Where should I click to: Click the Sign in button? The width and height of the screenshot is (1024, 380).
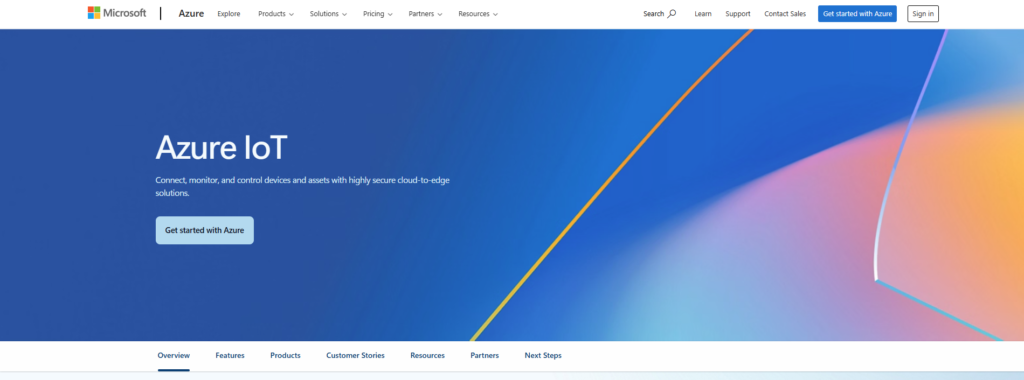(923, 14)
